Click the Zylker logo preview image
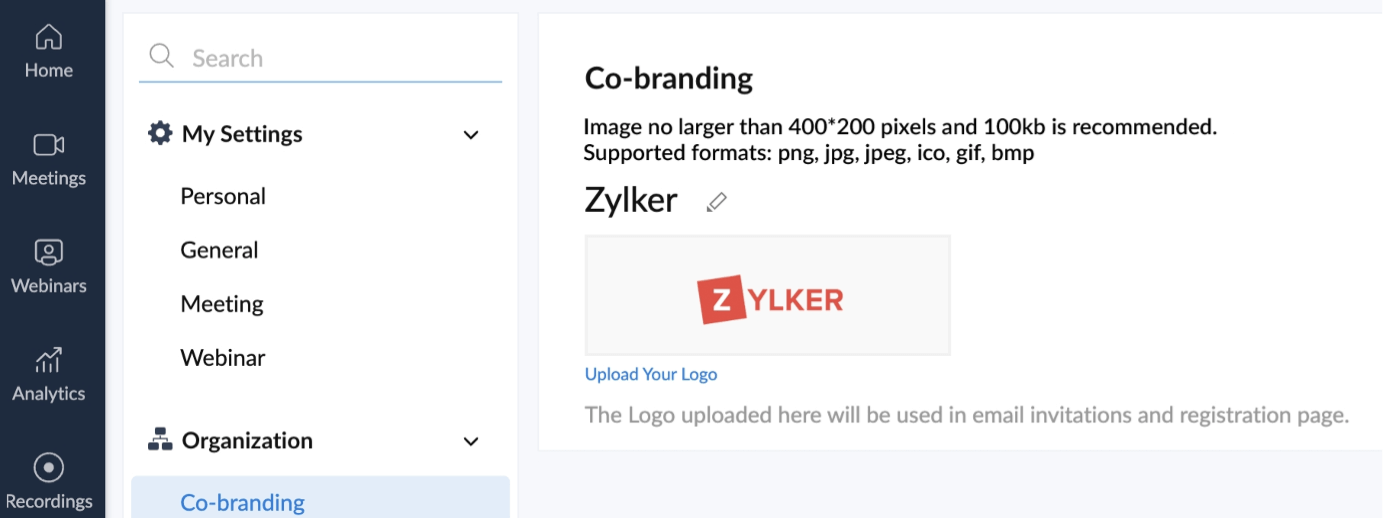 point(768,298)
